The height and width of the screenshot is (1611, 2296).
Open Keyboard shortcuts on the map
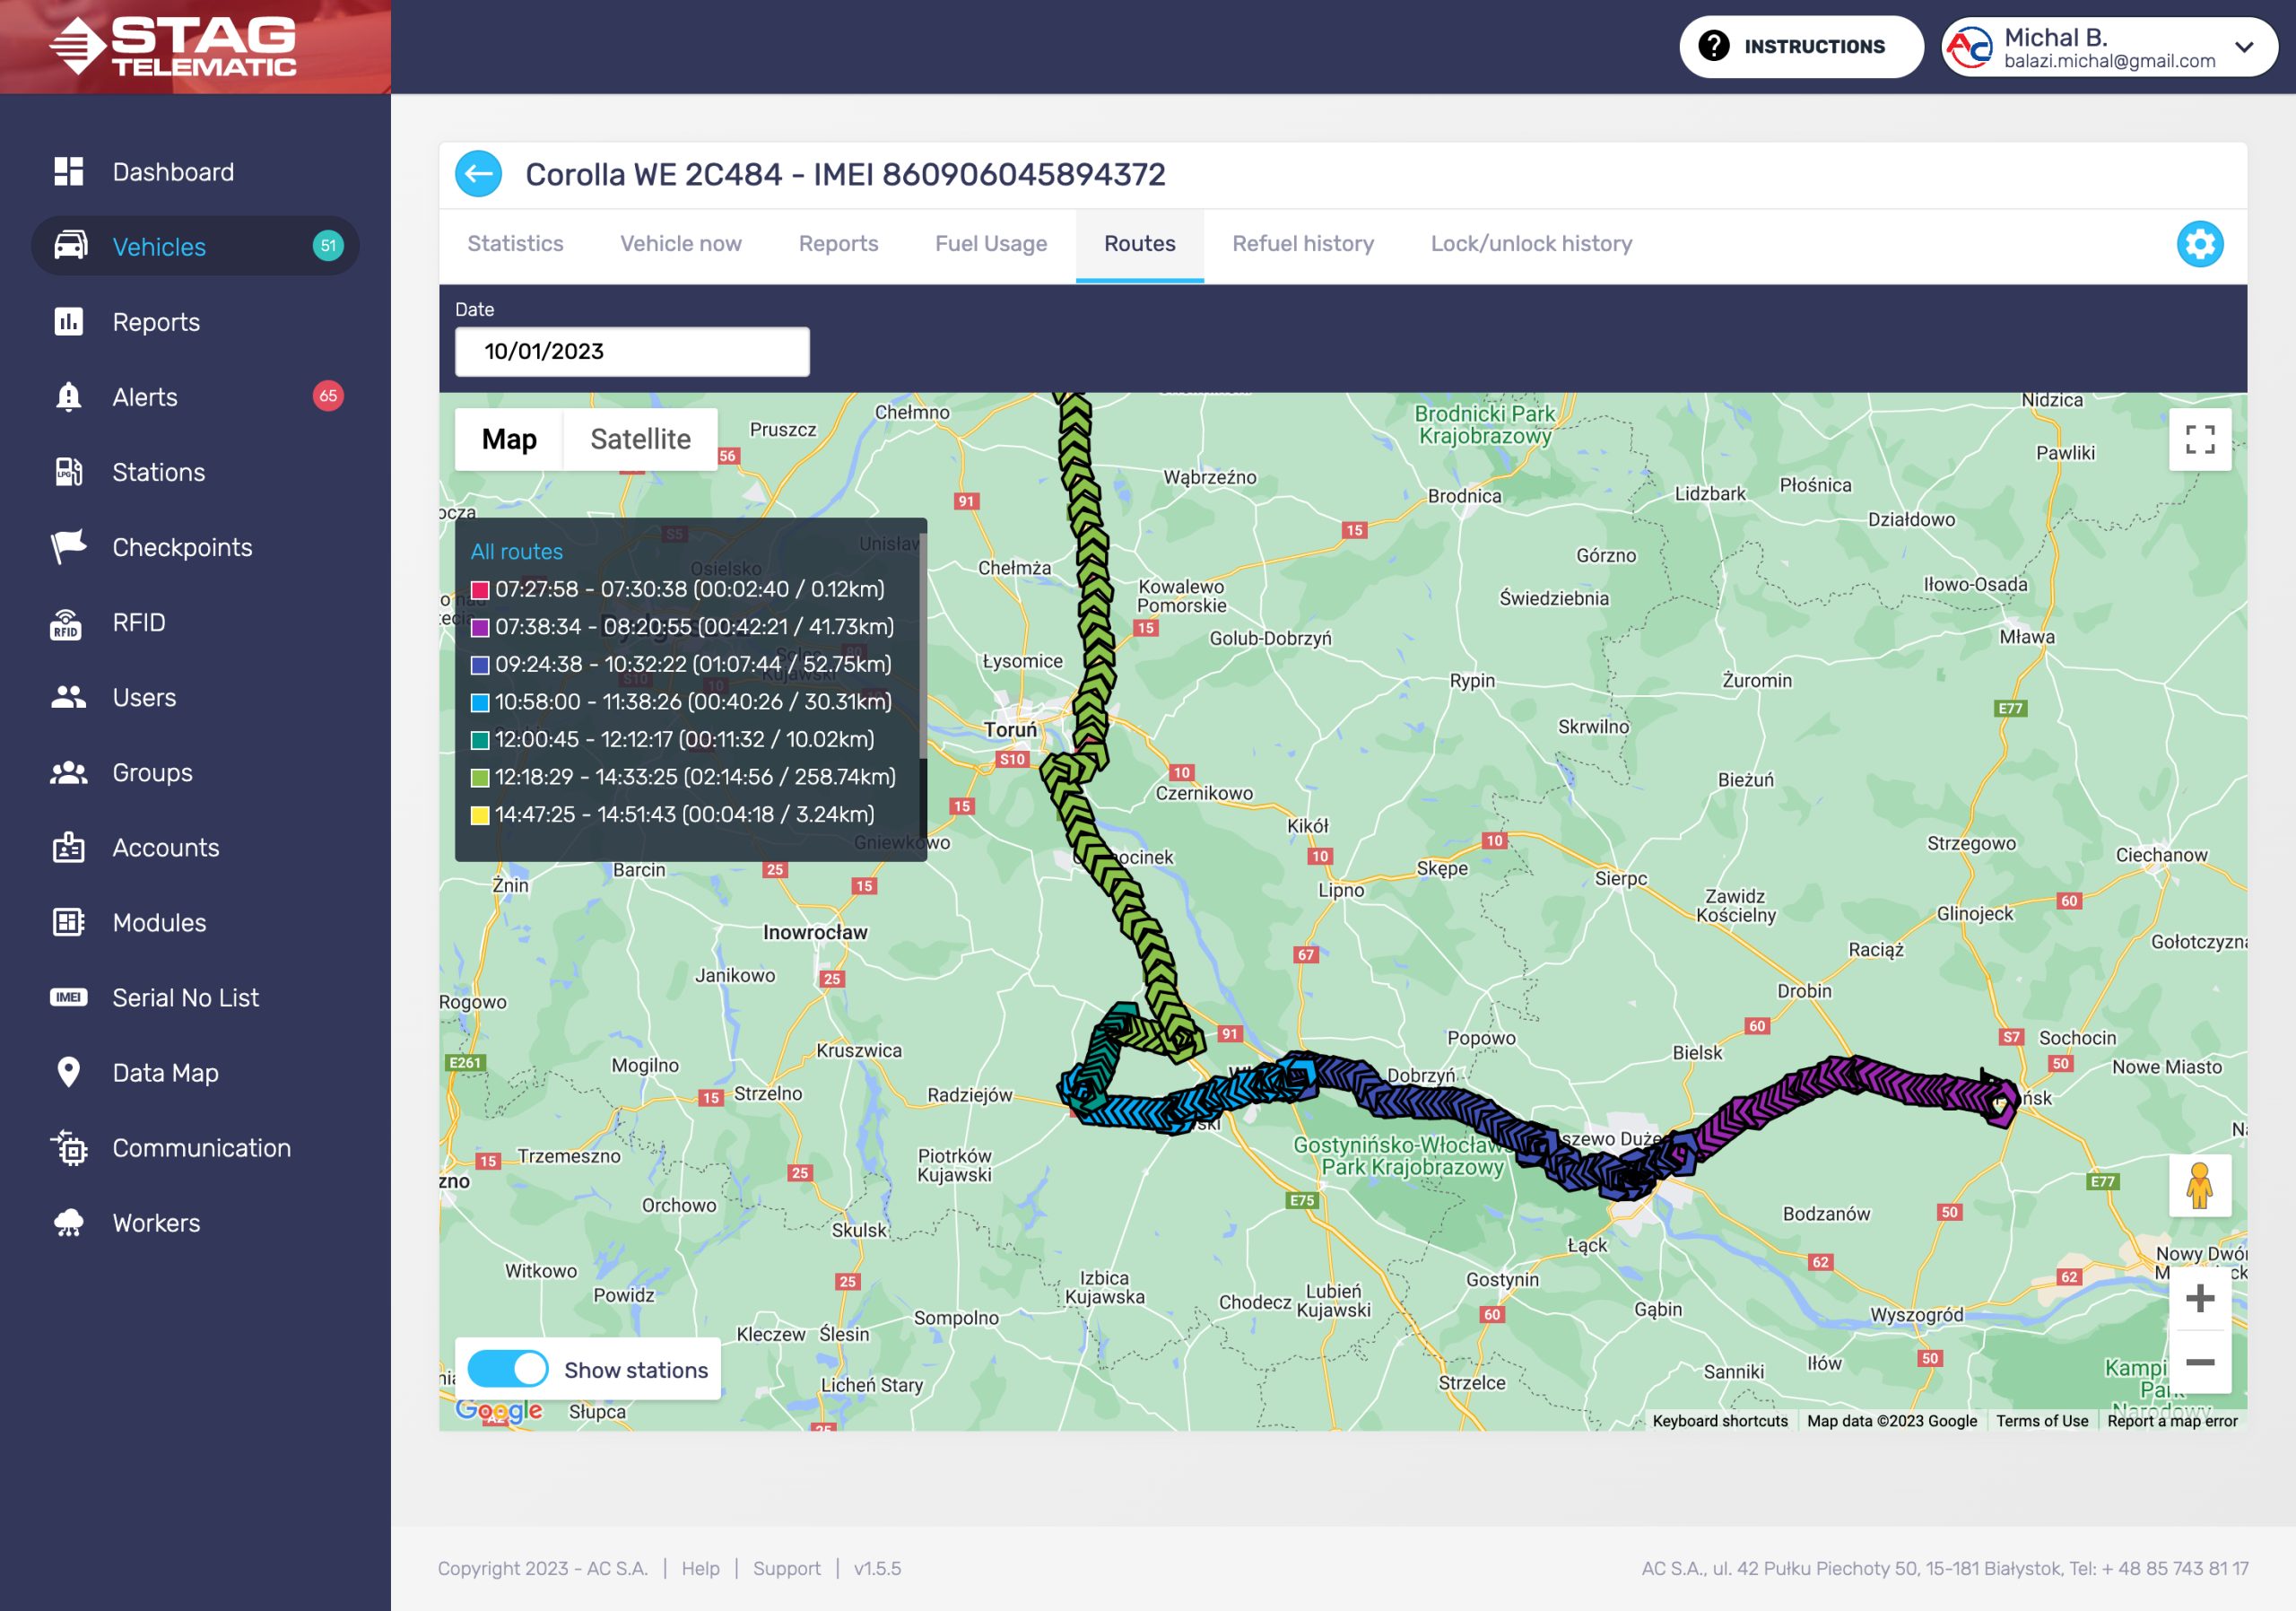tap(1719, 1420)
